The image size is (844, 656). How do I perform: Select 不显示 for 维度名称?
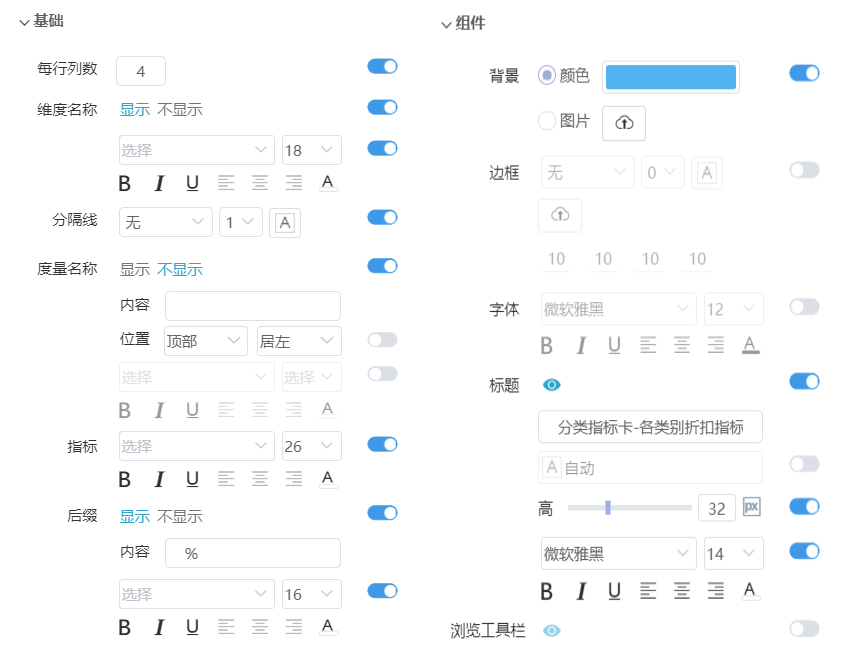[180, 110]
